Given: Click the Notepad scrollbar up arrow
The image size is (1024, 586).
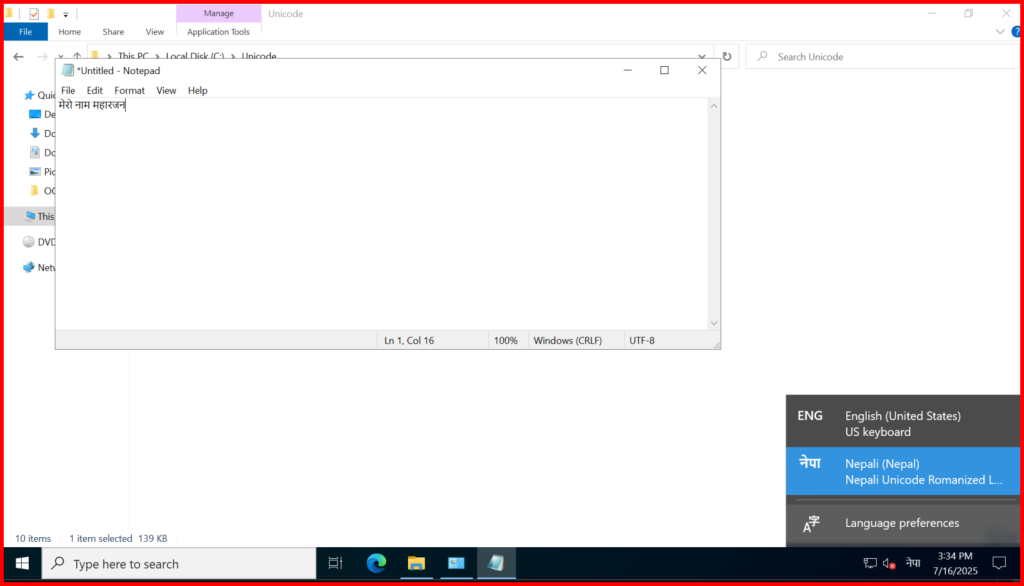Looking at the screenshot, I should click(714, 106).
